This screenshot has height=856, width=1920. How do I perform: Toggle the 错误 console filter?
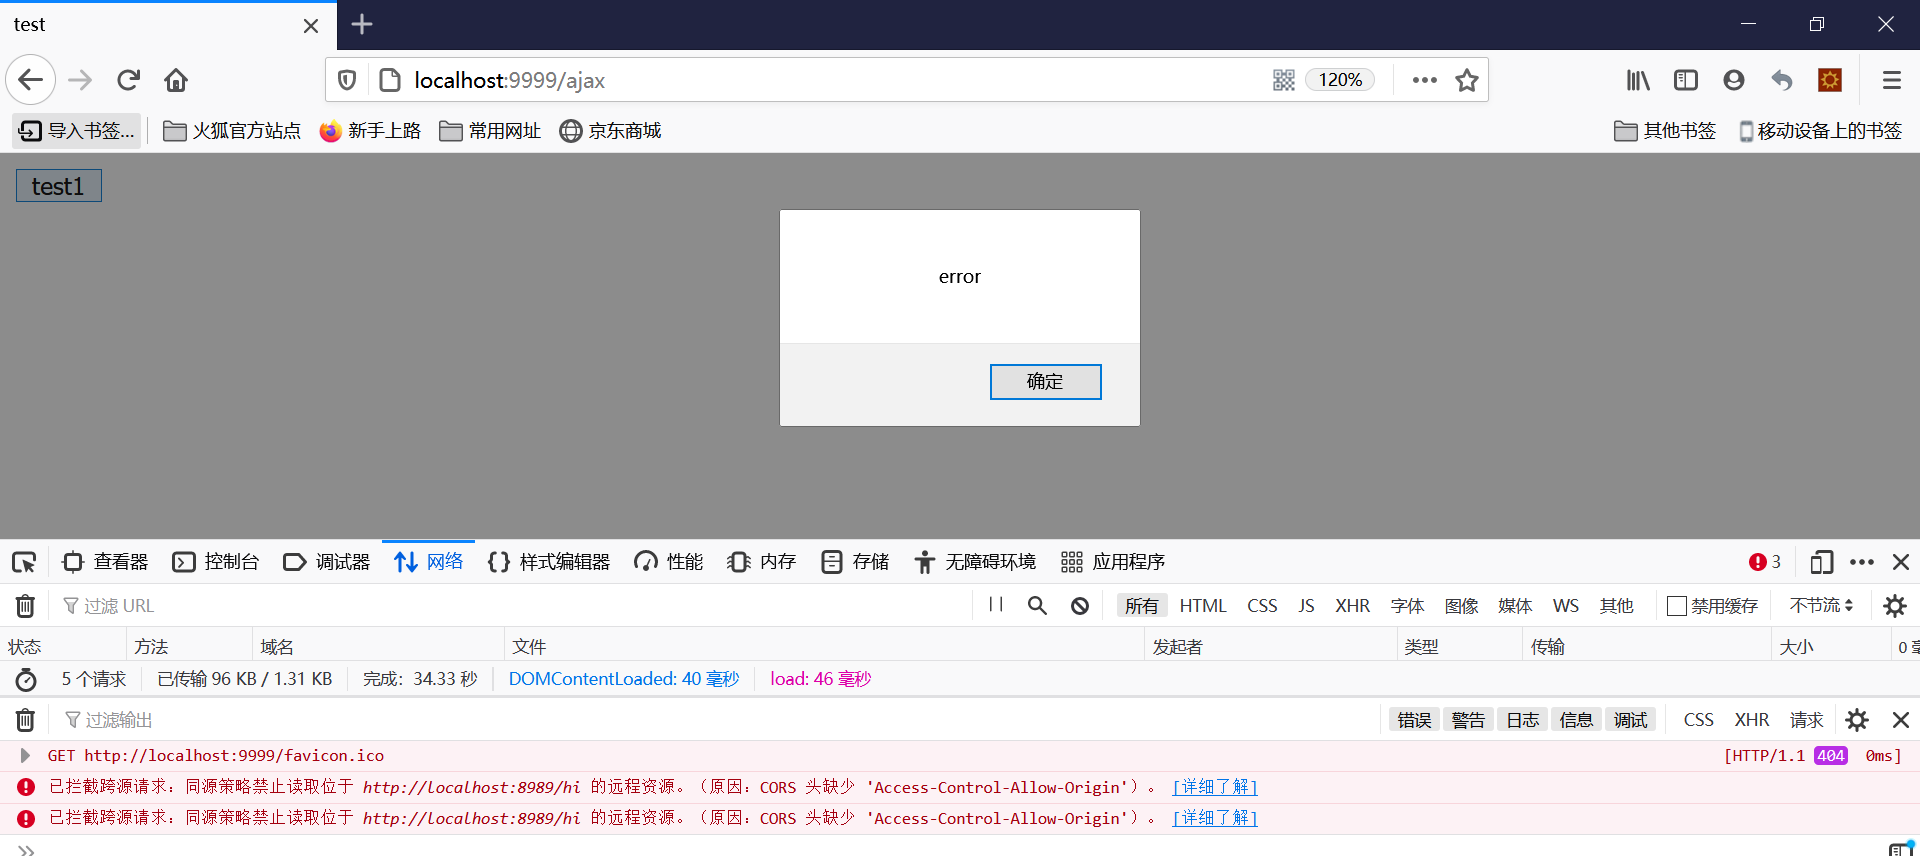pyautogui.click(x=1414, y=720)
